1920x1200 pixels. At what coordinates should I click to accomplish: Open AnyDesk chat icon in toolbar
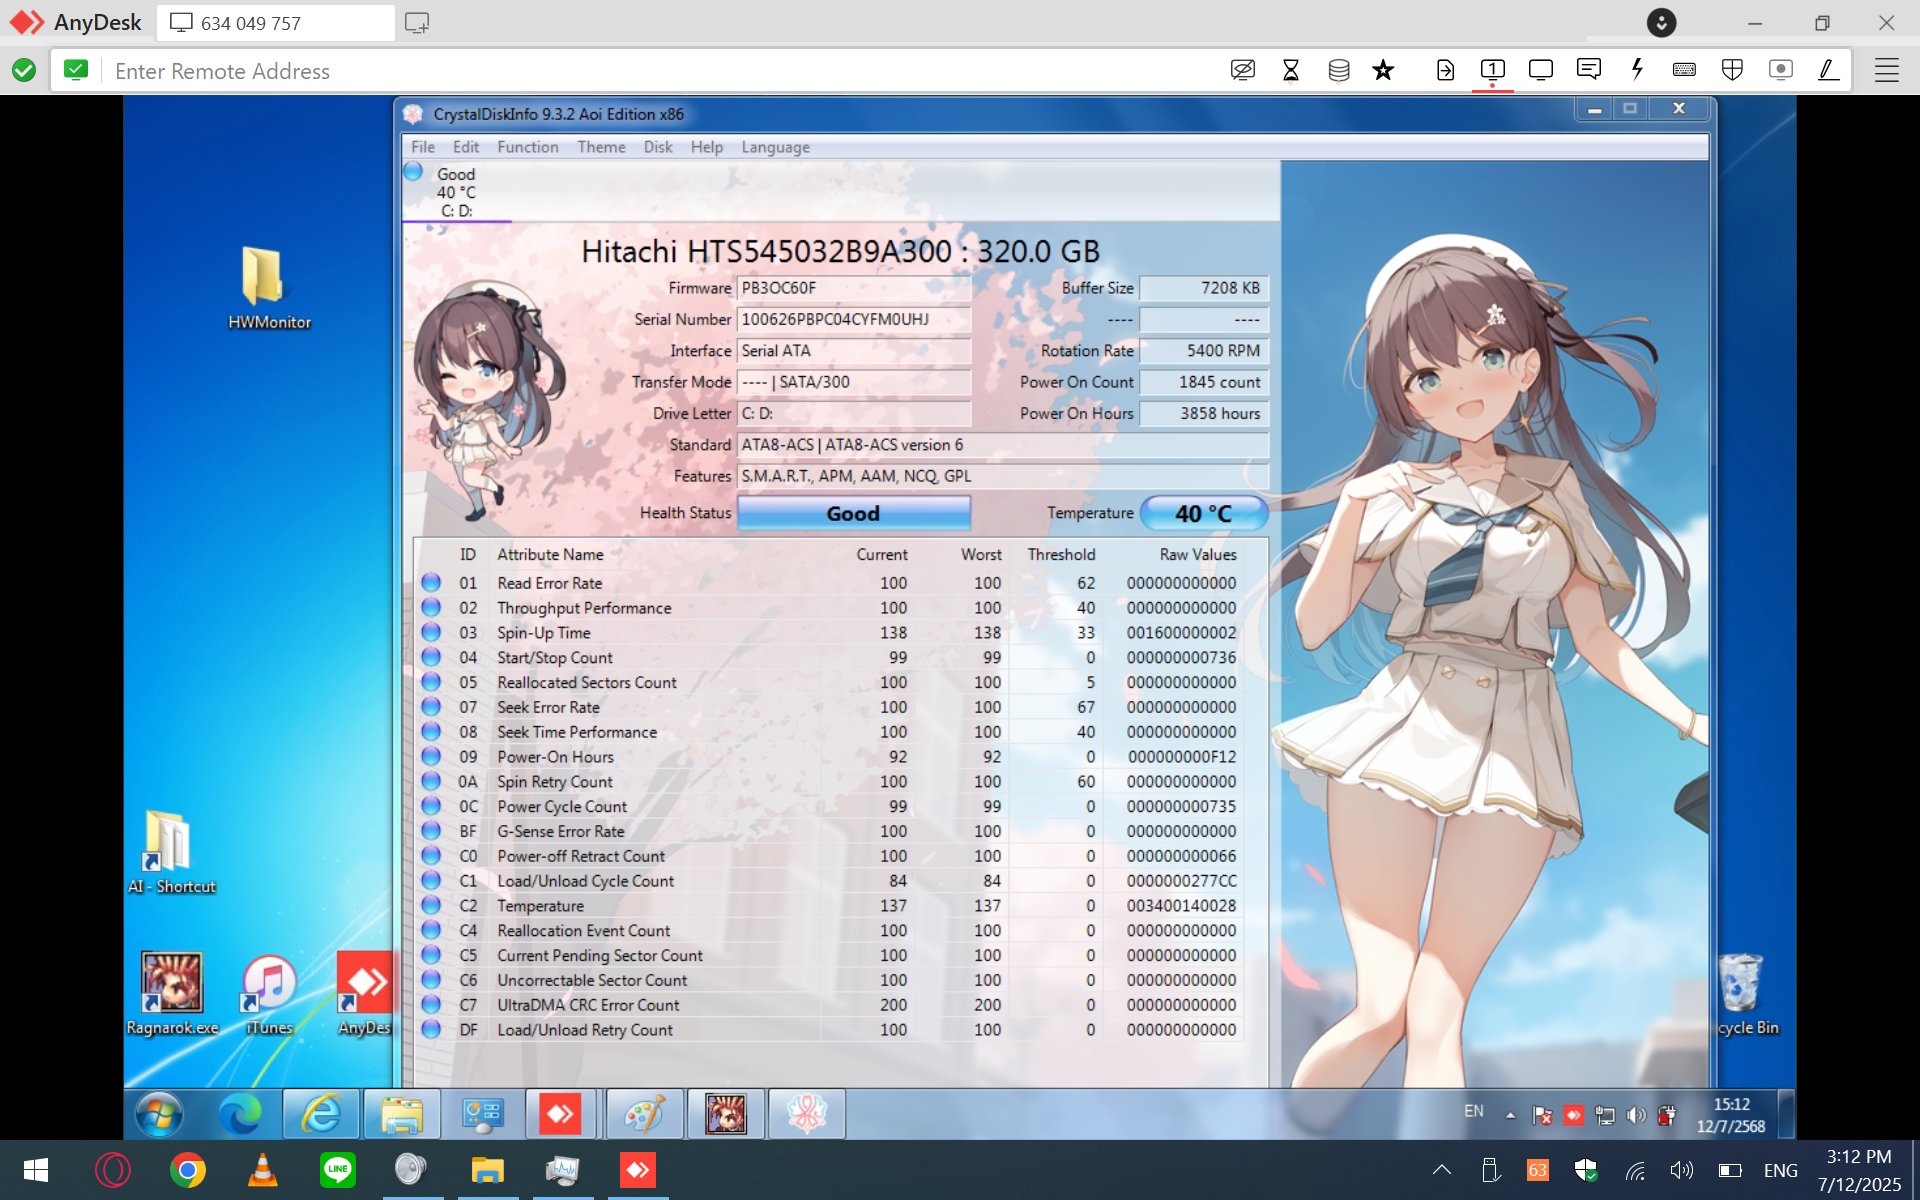(x=1588, y=70)
